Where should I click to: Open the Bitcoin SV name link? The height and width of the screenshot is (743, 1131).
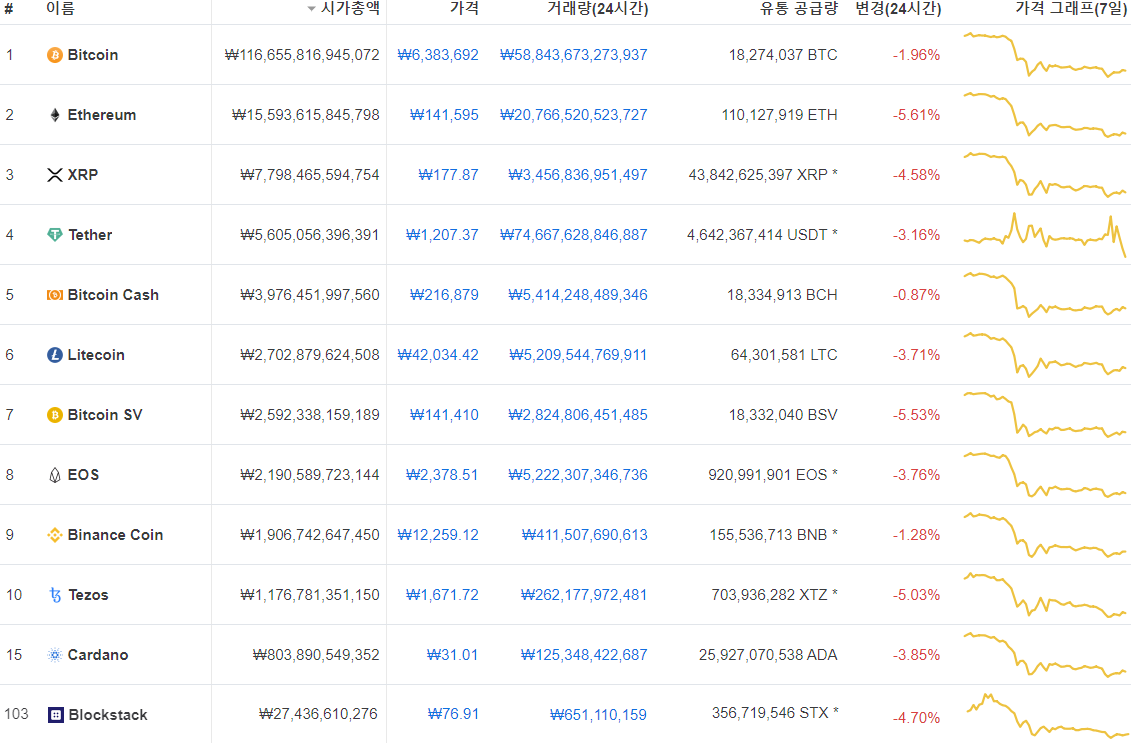pos(105,415)
